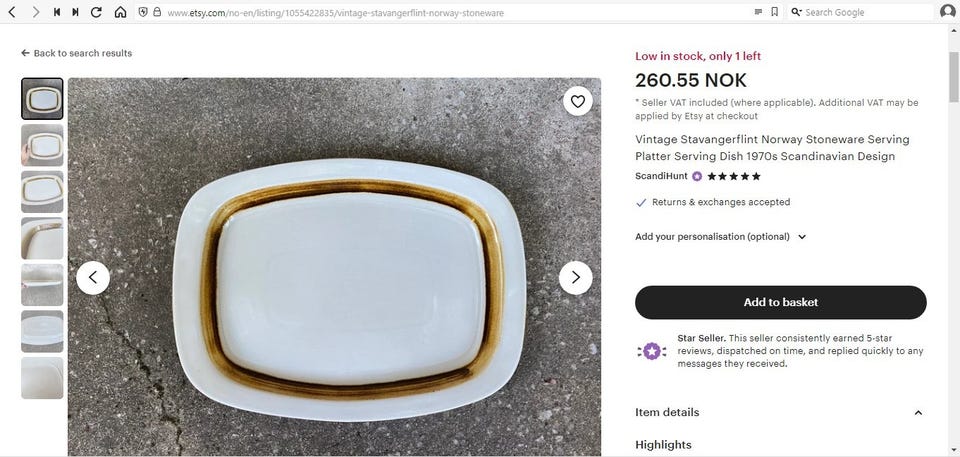Bookmark this page in the address bar

[774, 12]
